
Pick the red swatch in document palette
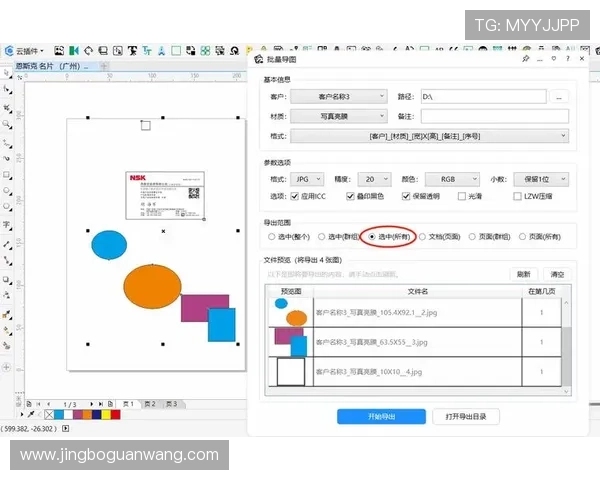(x=116, y=415)
